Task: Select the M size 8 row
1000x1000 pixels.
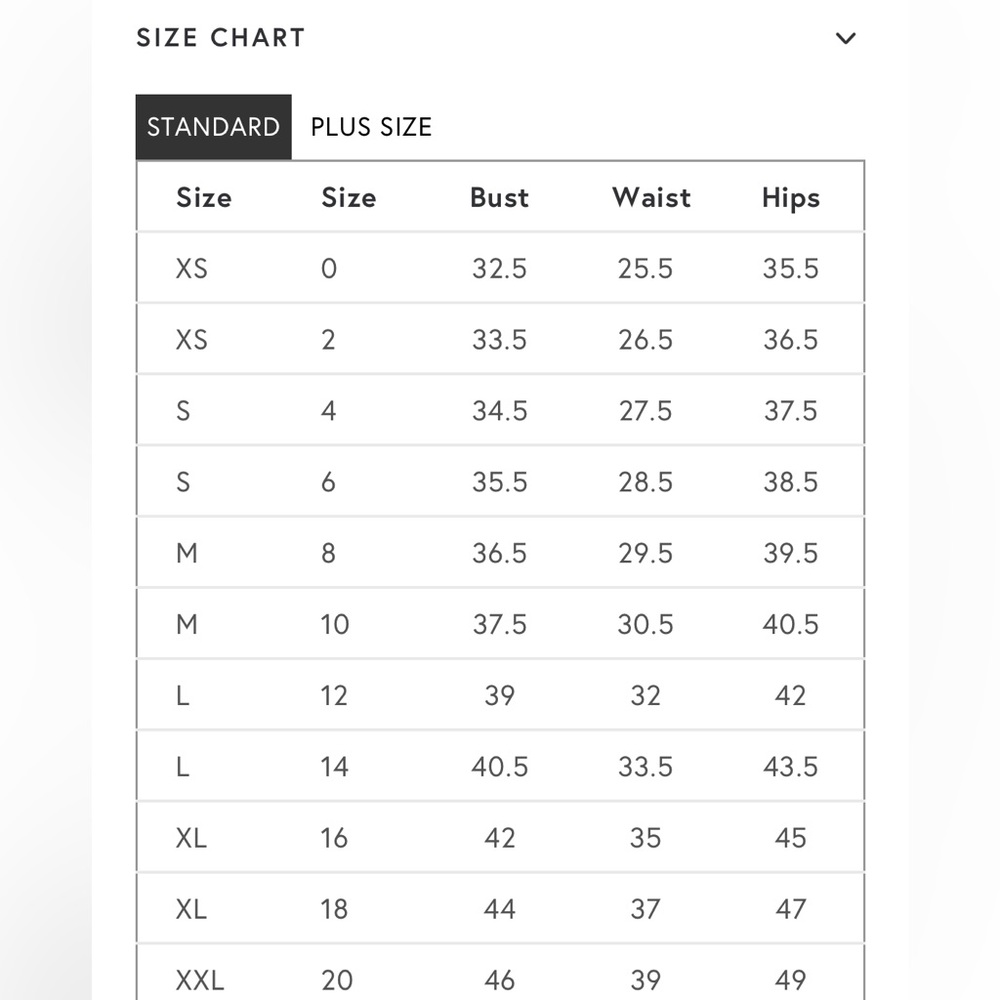Action: [x=501, y=553]
